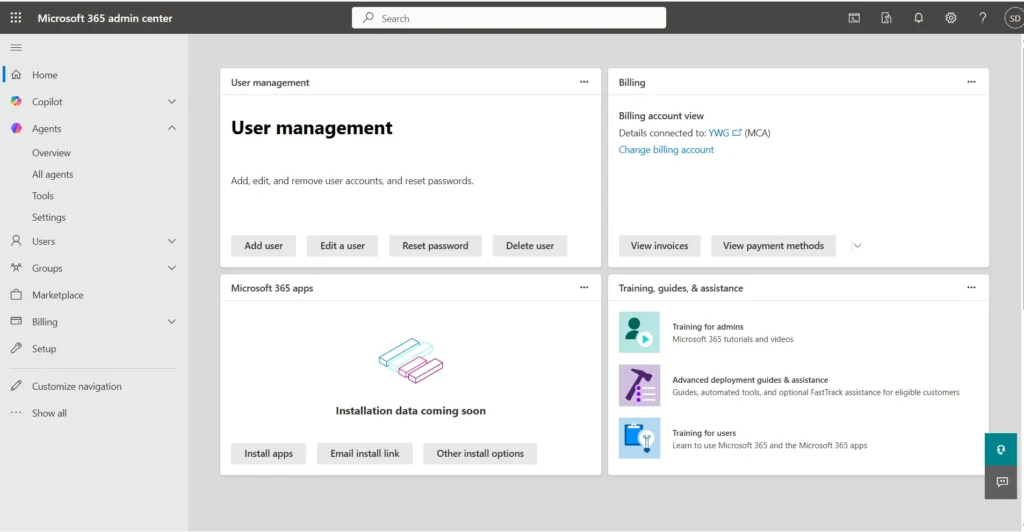
Task: Open notifications bell icon
Action: [918, 18]
